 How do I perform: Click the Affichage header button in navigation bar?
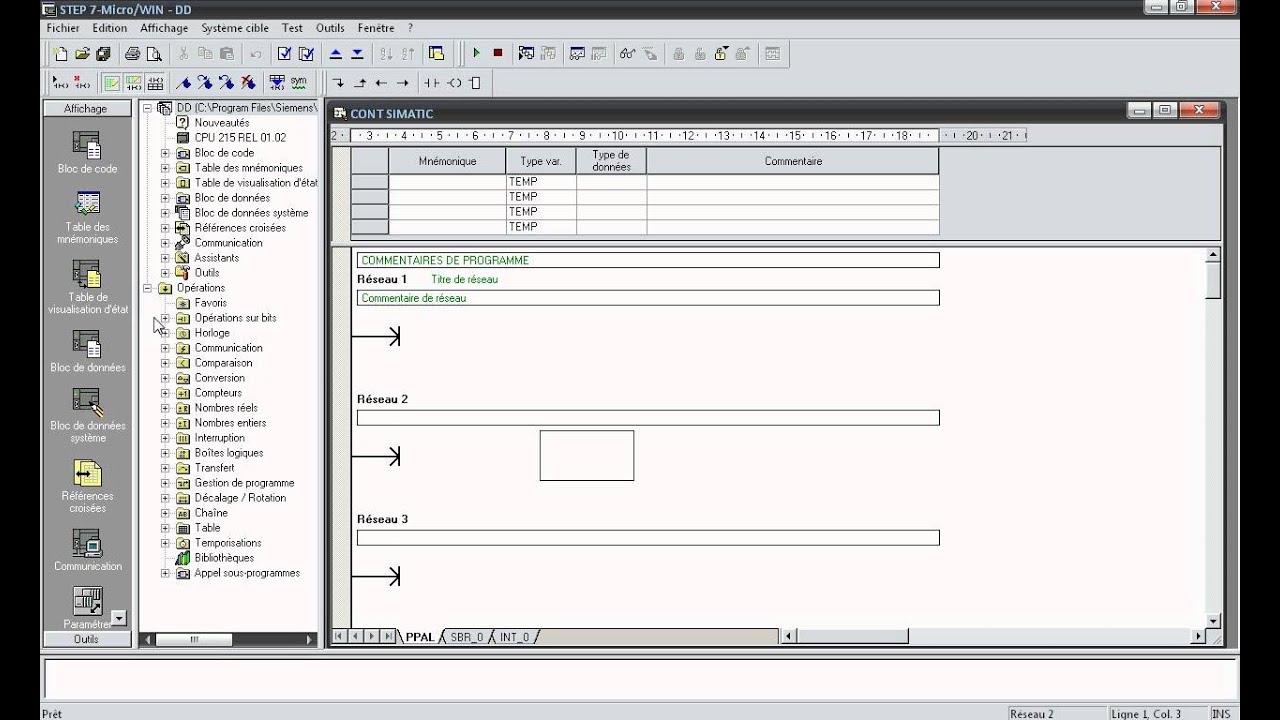point(86,108)
